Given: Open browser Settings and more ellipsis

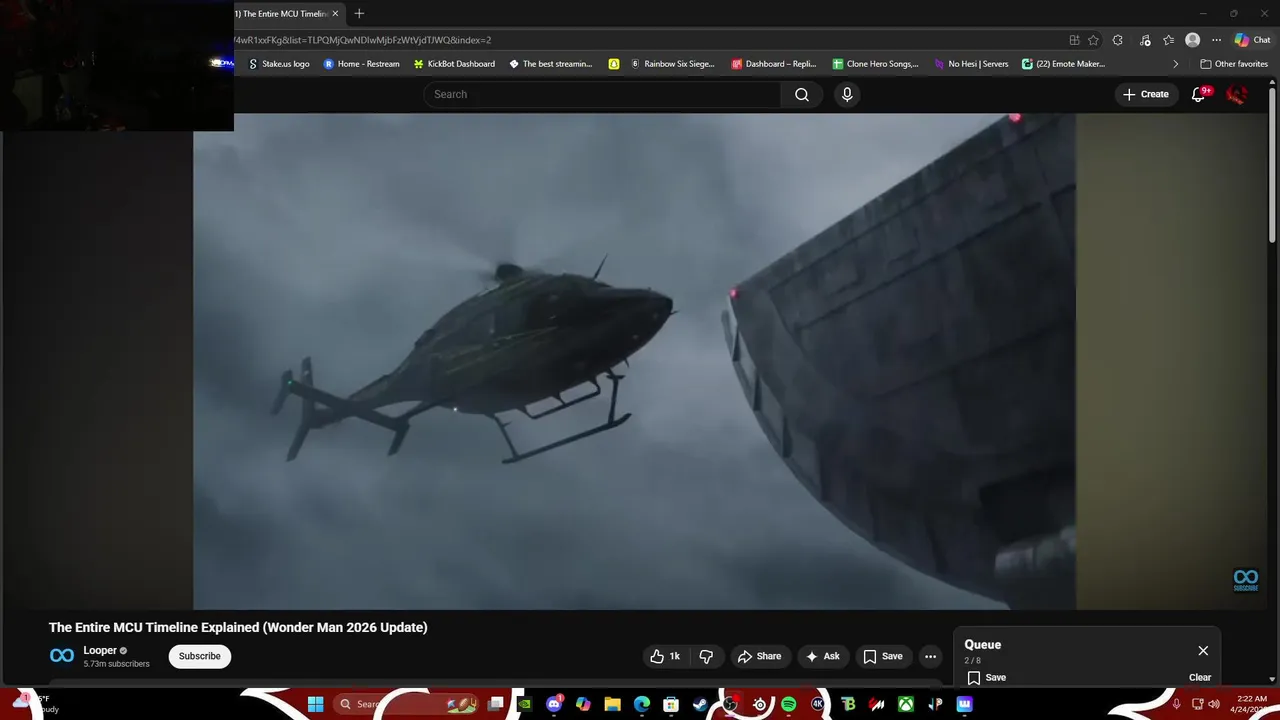Looking at the screenshot, I should click(1216, 40).
